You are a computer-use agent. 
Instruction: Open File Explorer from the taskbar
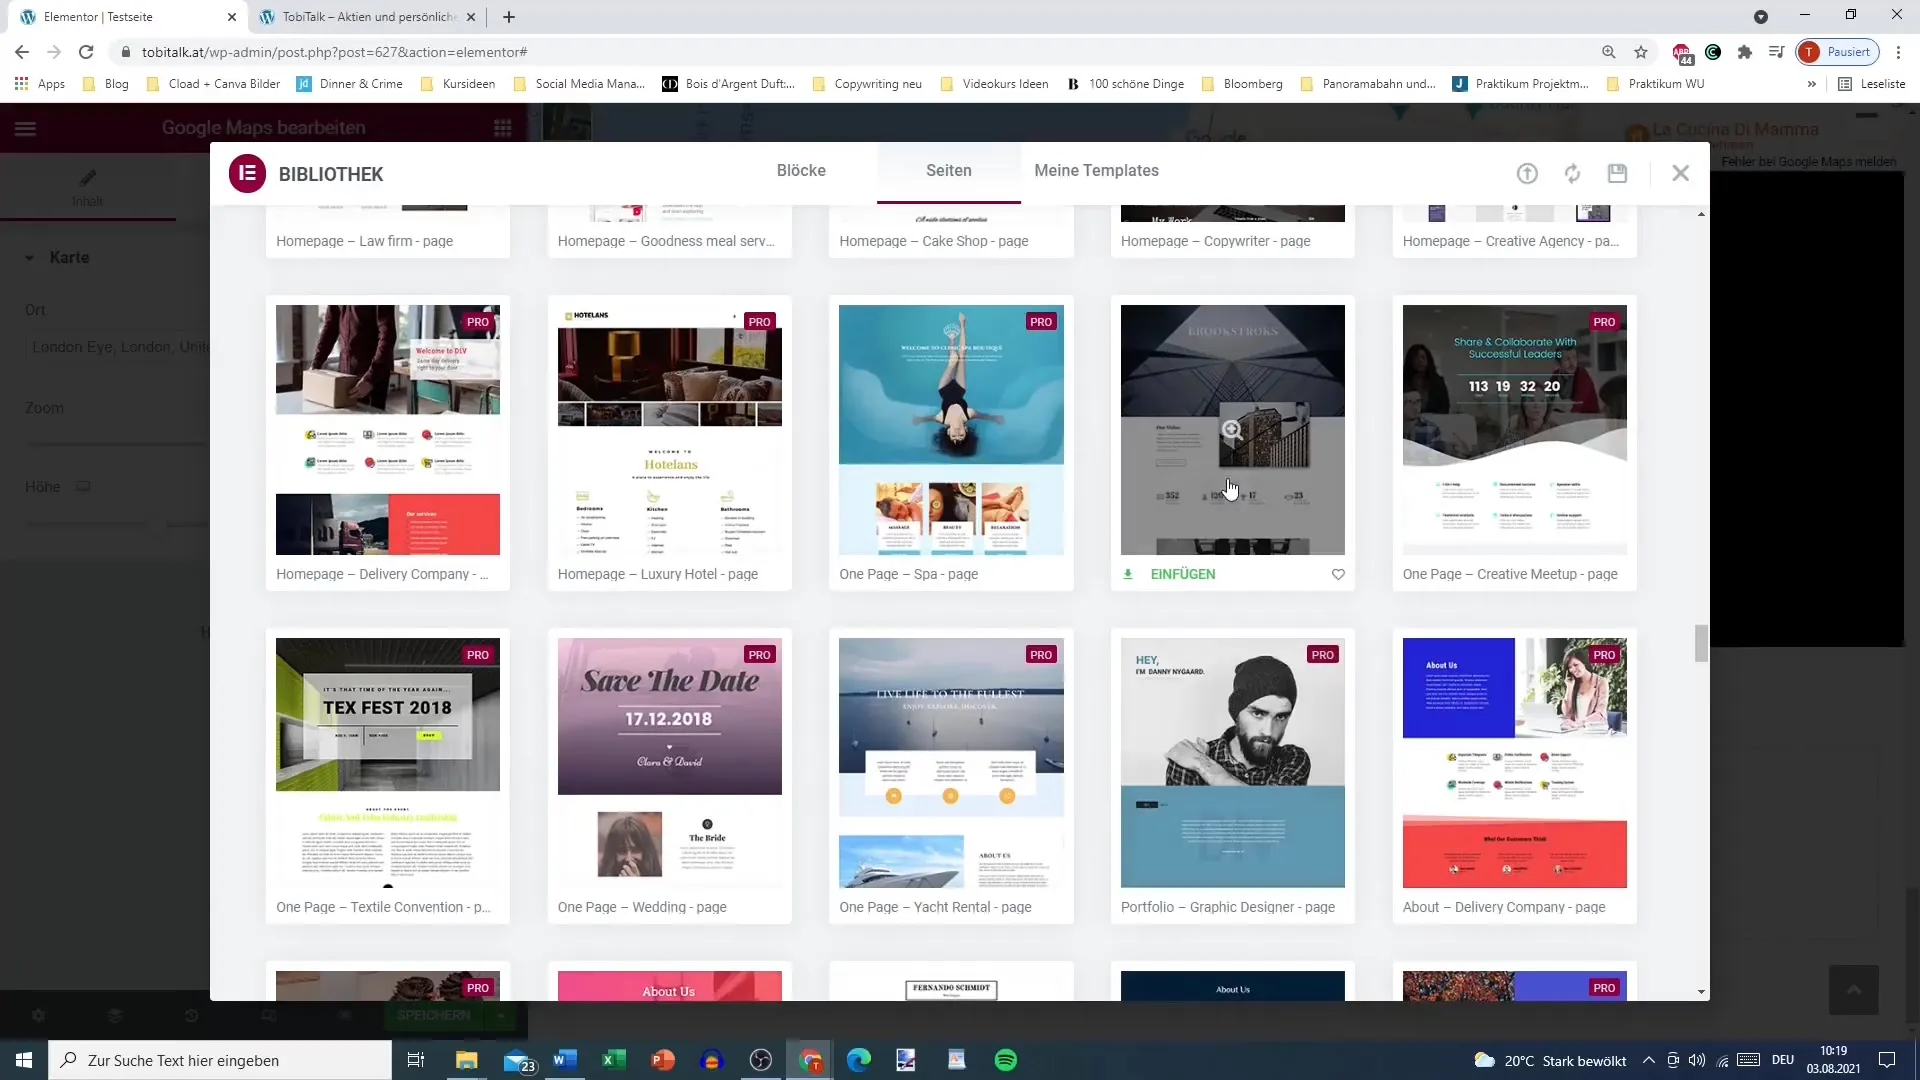point(466,1060)
